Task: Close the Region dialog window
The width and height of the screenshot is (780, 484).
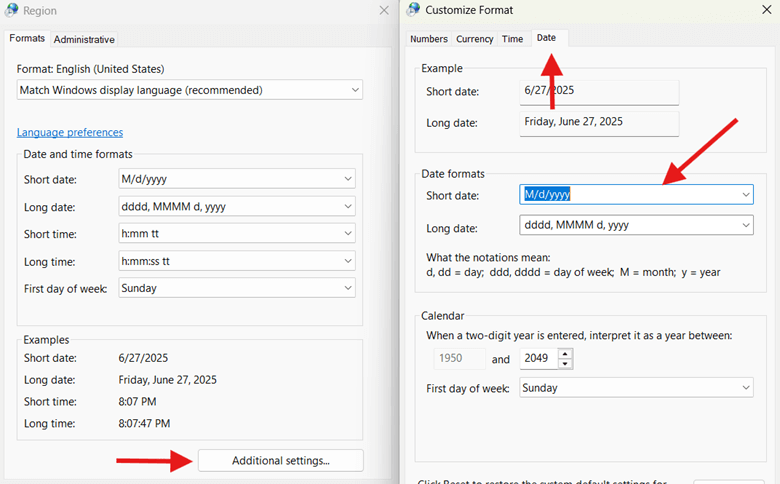Action: [384, 10]
